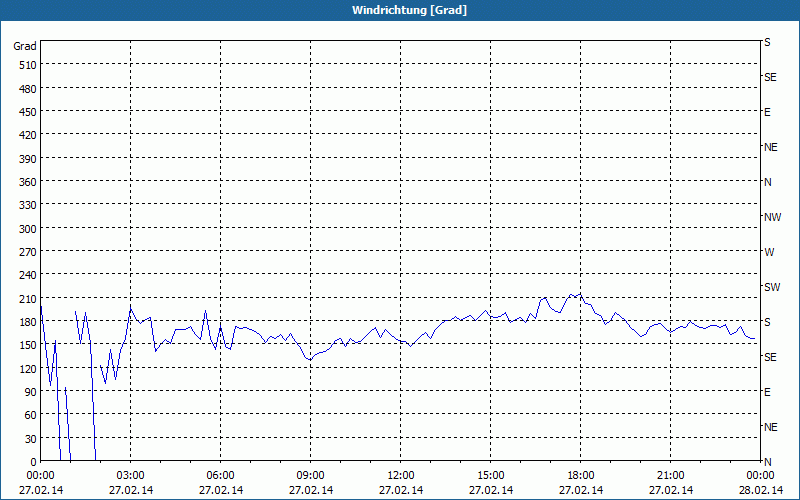Choose the 15:00 time axis label

pyautogui.click(x=490, y=475)
